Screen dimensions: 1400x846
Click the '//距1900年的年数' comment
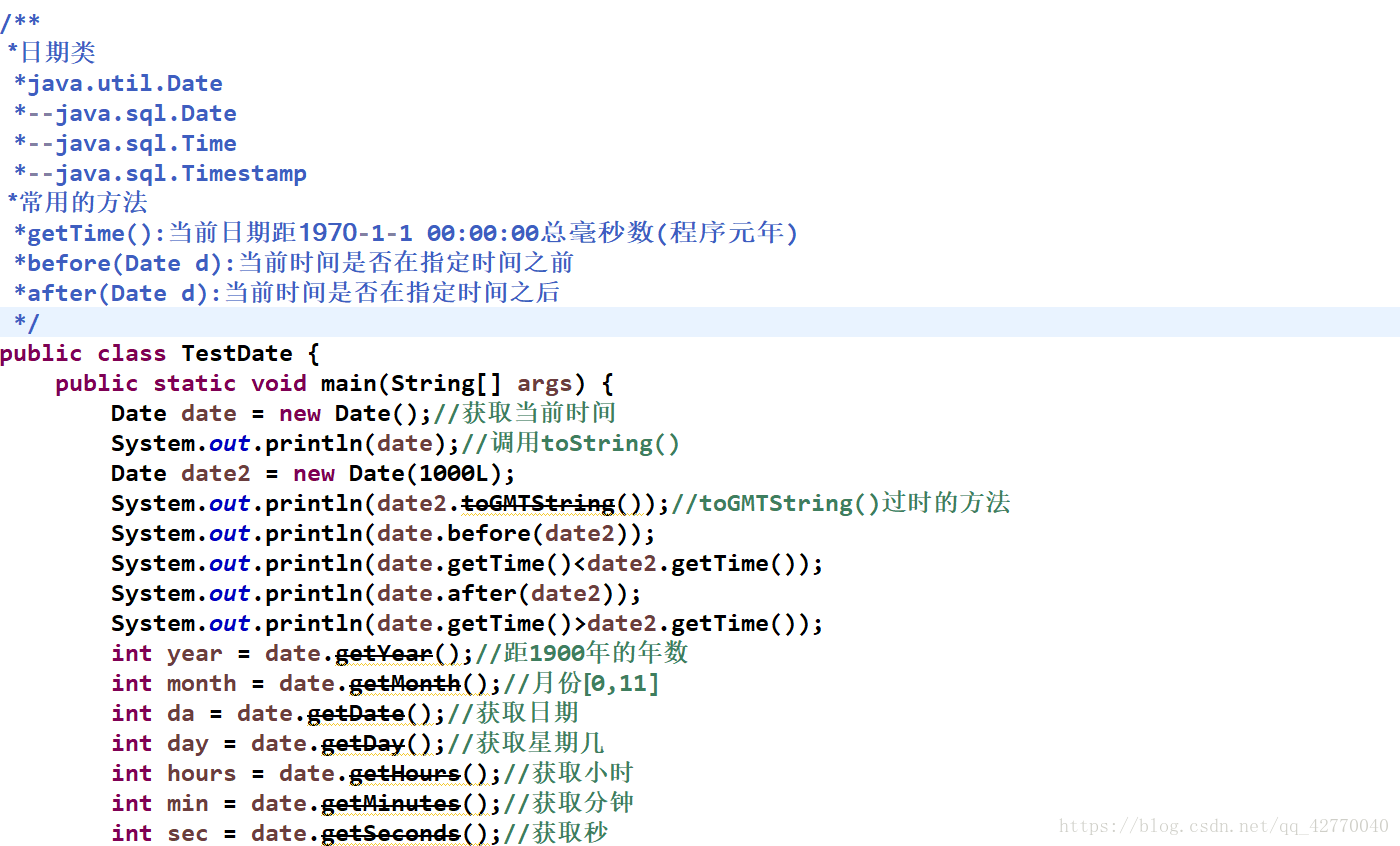pyautogui.click(x=582, y=654)
